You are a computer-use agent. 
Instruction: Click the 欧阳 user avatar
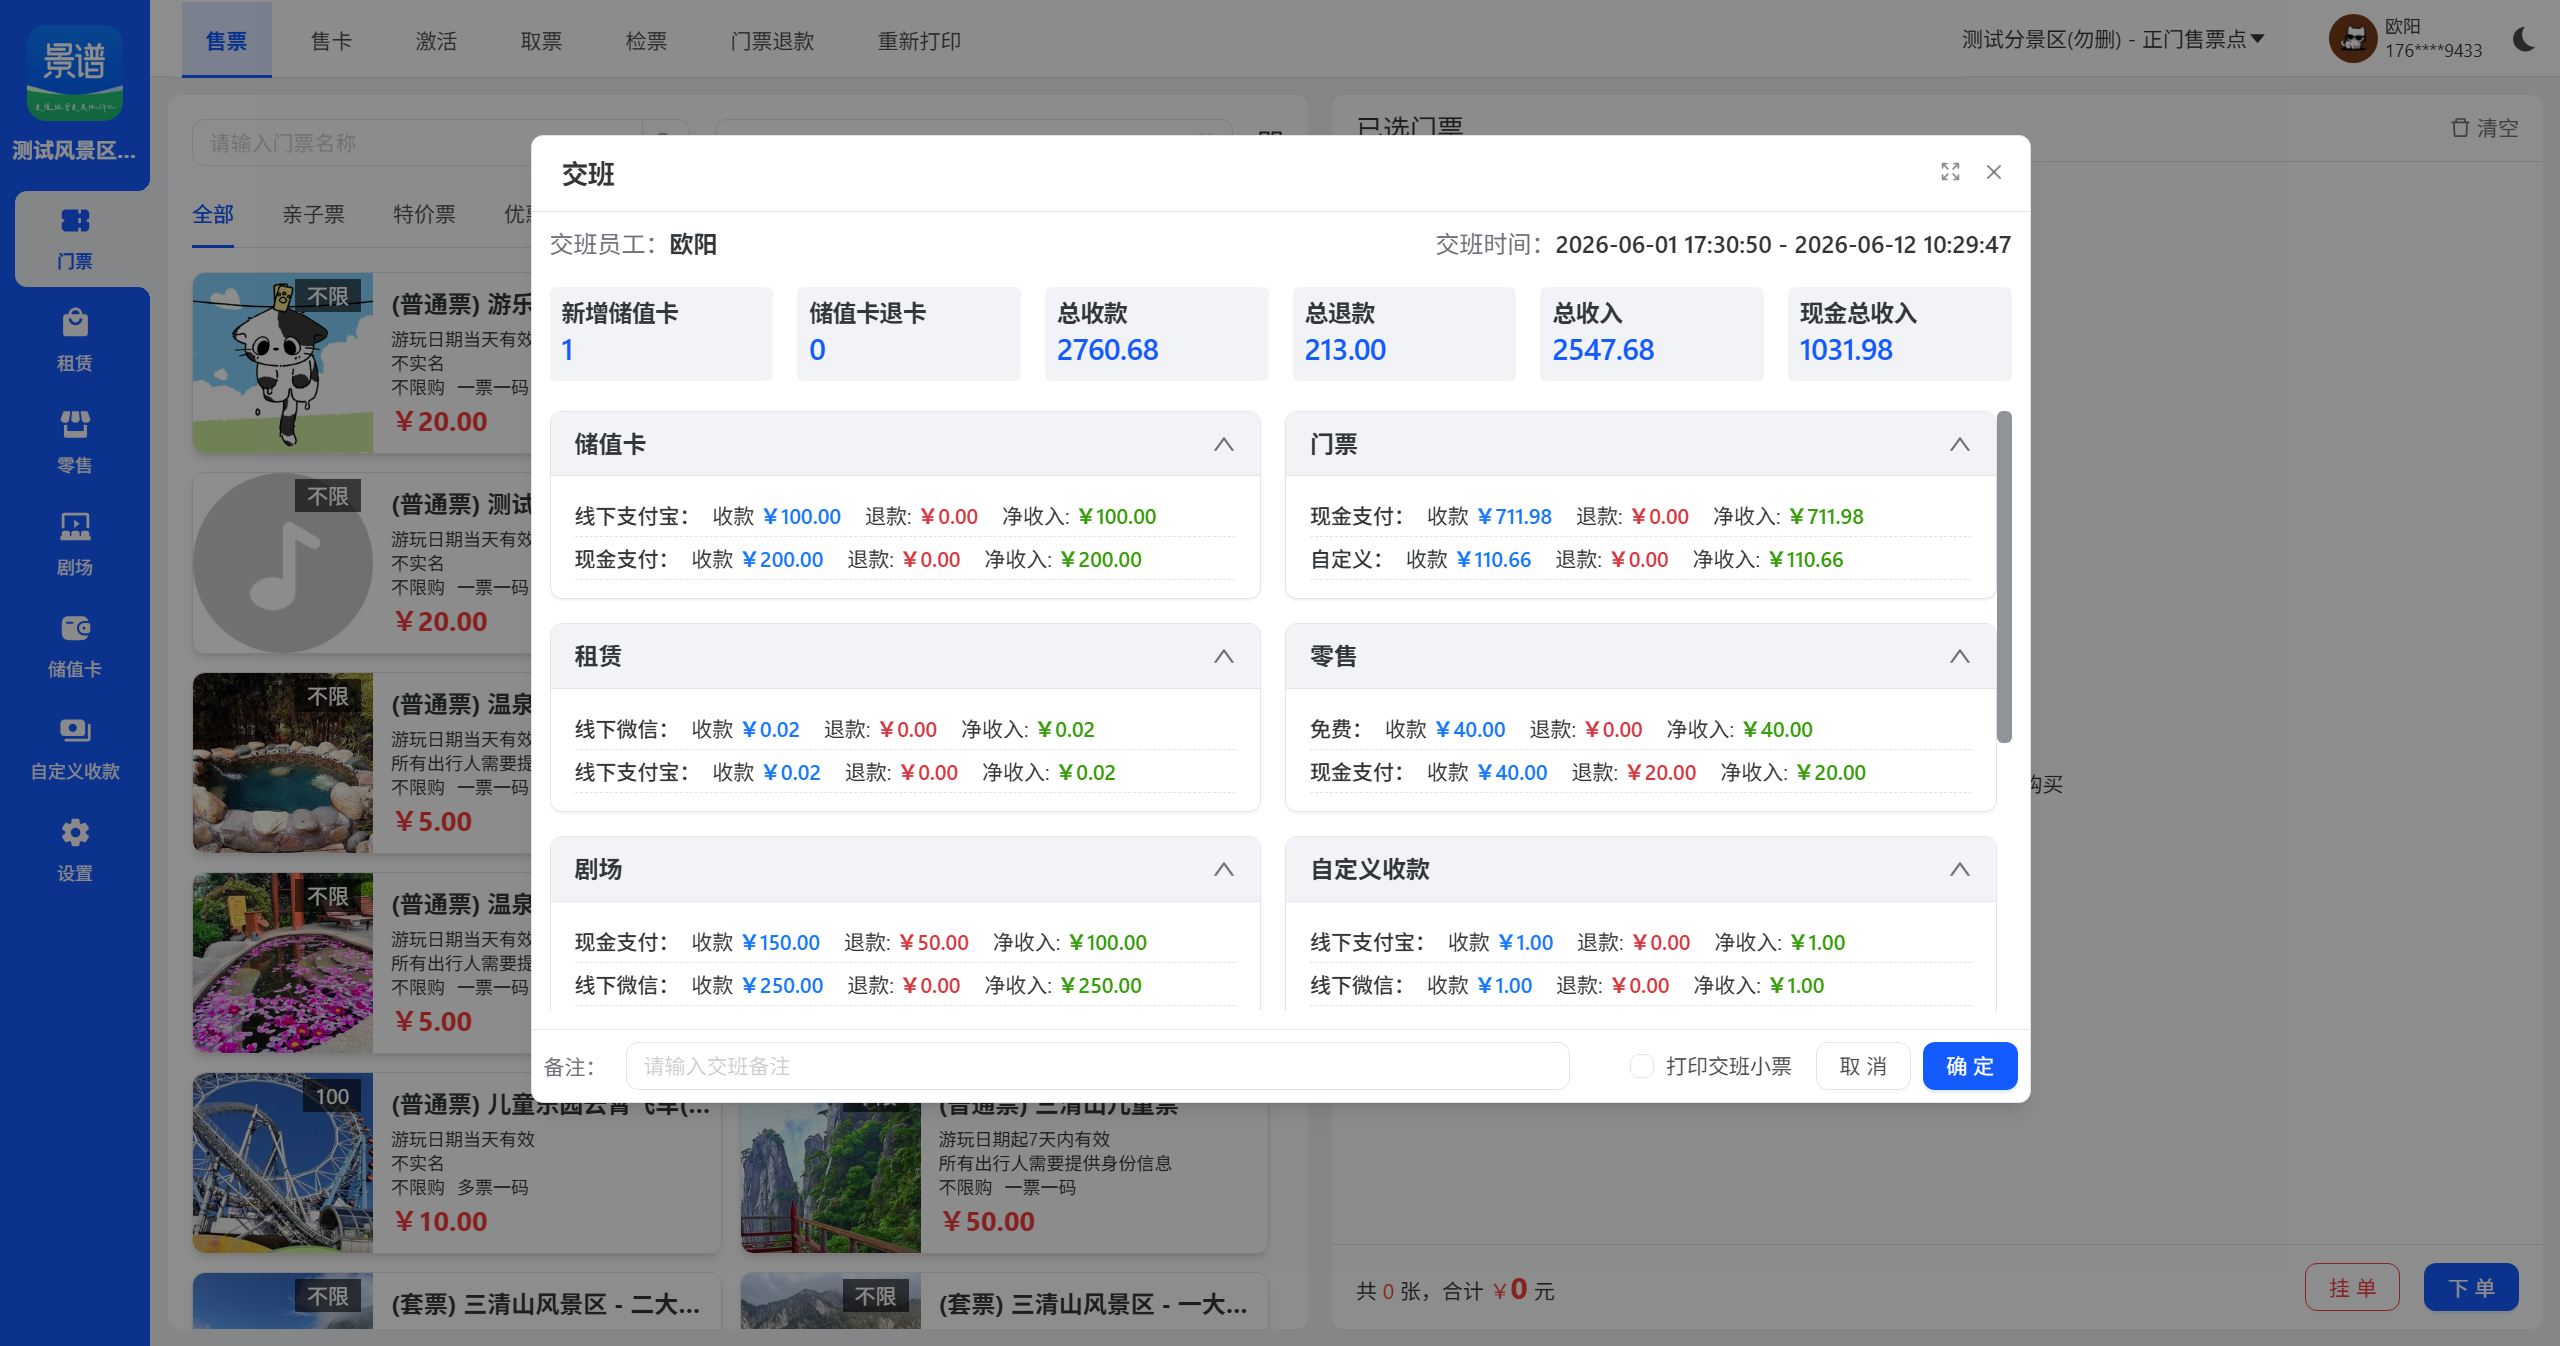(x=2352, y=40)
